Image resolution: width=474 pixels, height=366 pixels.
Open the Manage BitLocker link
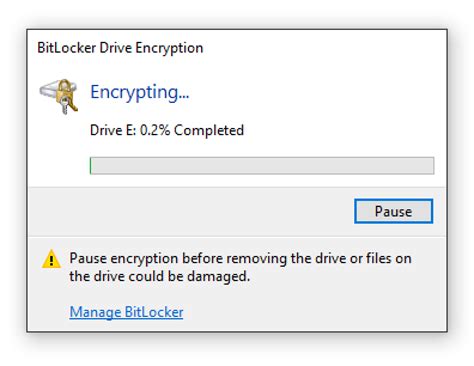pyautogui.click(x=126, y=312)
